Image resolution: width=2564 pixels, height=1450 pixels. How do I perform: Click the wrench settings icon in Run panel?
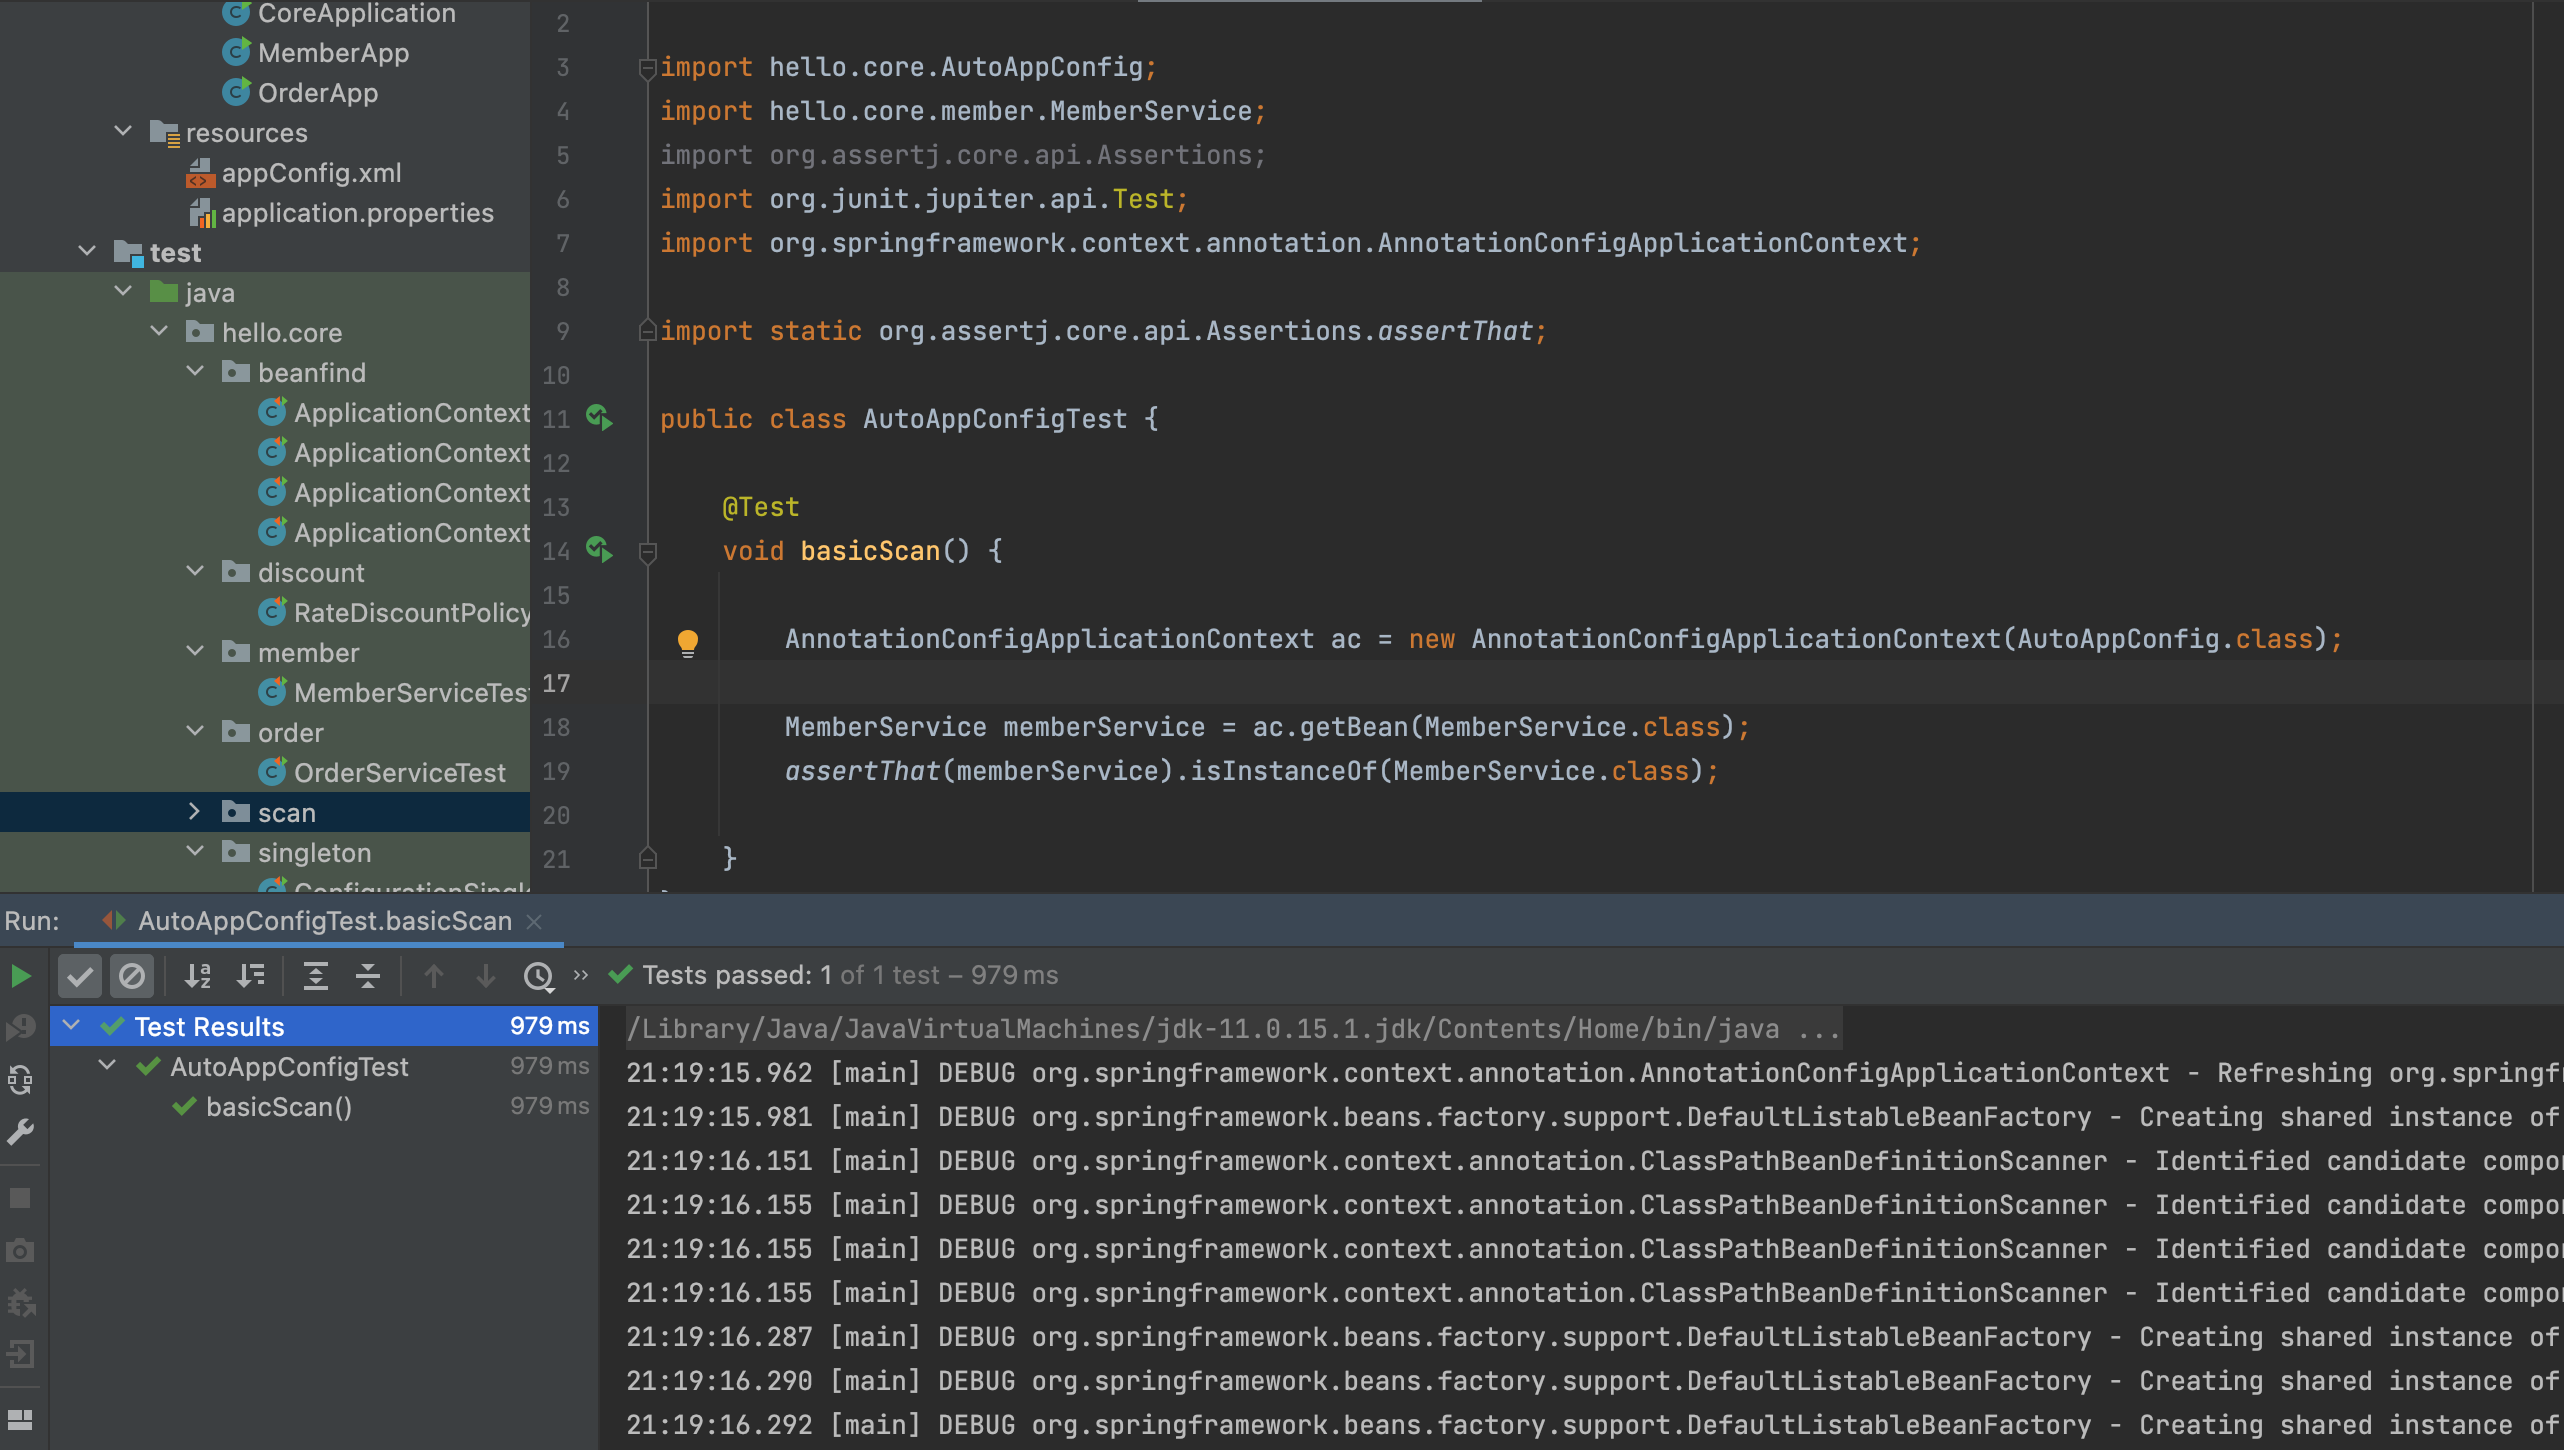20,1132
